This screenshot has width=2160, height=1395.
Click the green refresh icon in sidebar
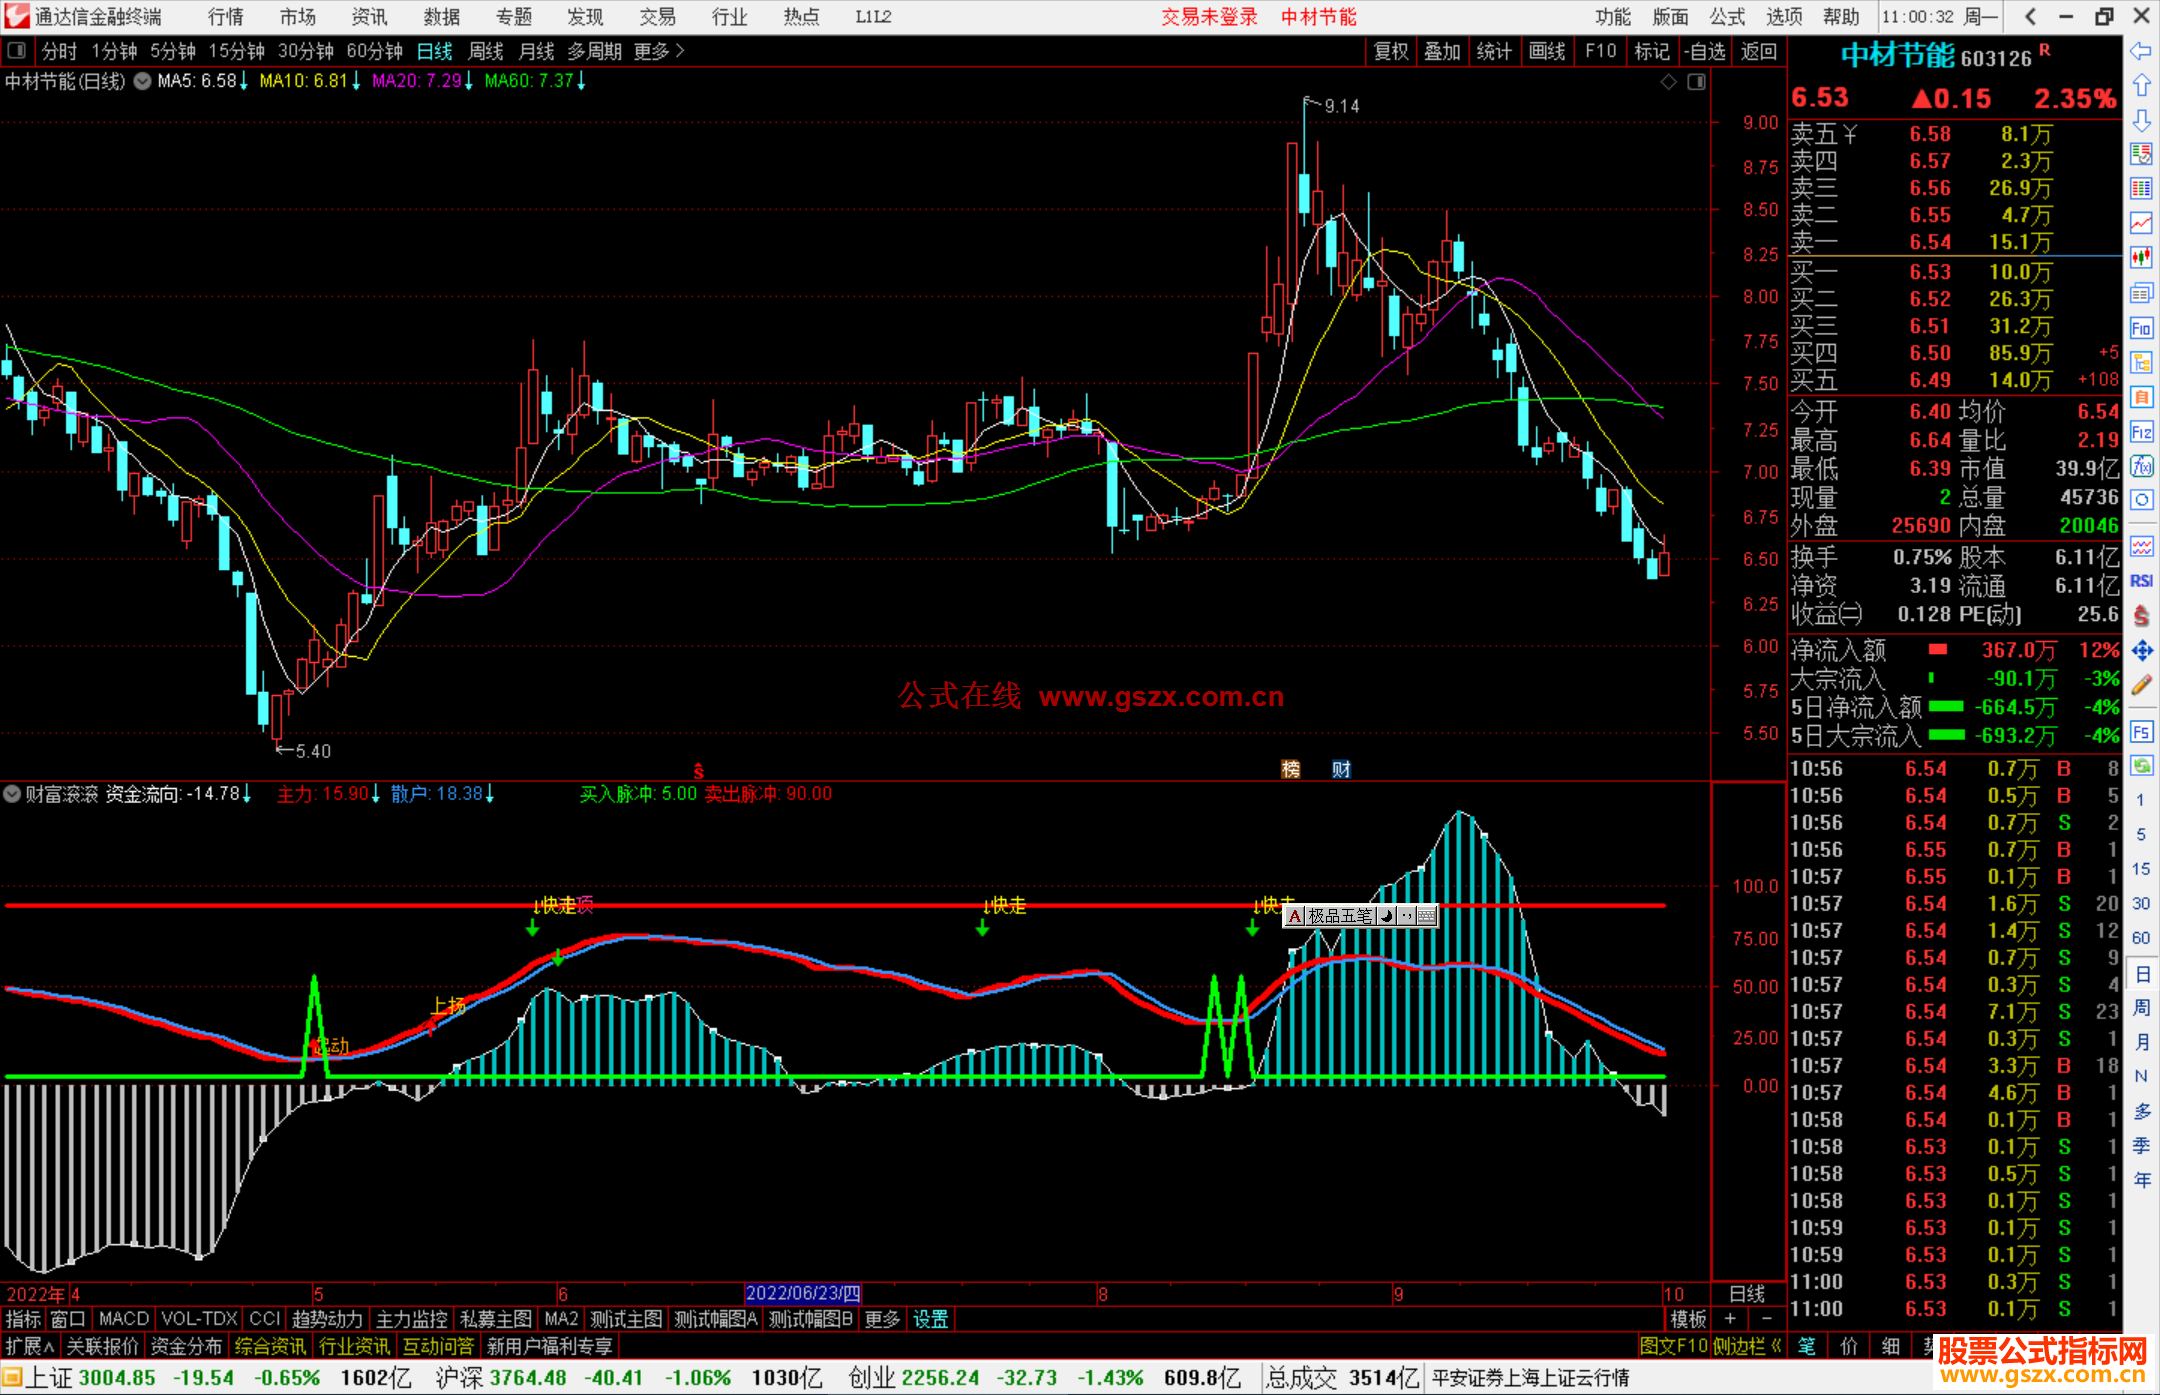[2141, 766]
